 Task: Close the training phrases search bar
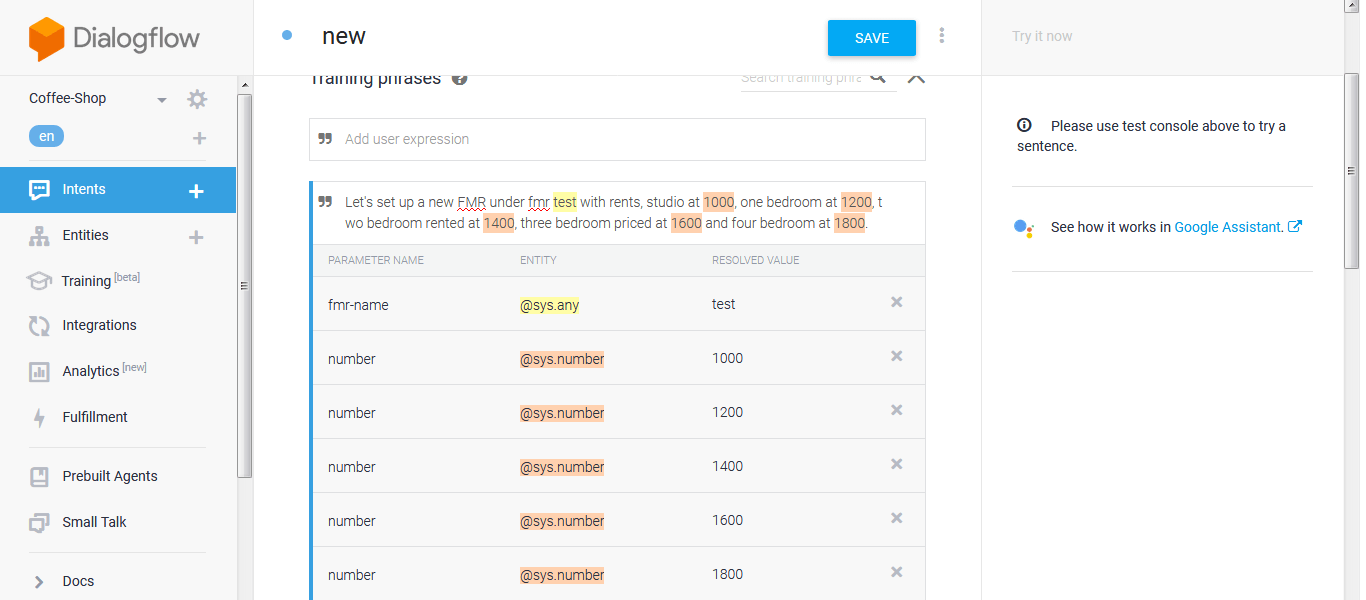click(916, 78)
